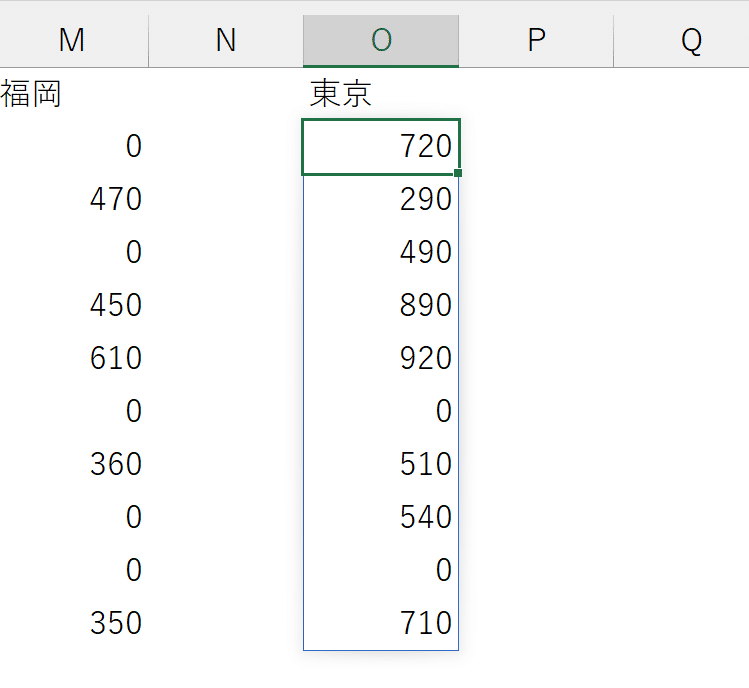Select the cell containing 350
The width and height of the screenshot is (749, 688).
coord(74,624)
